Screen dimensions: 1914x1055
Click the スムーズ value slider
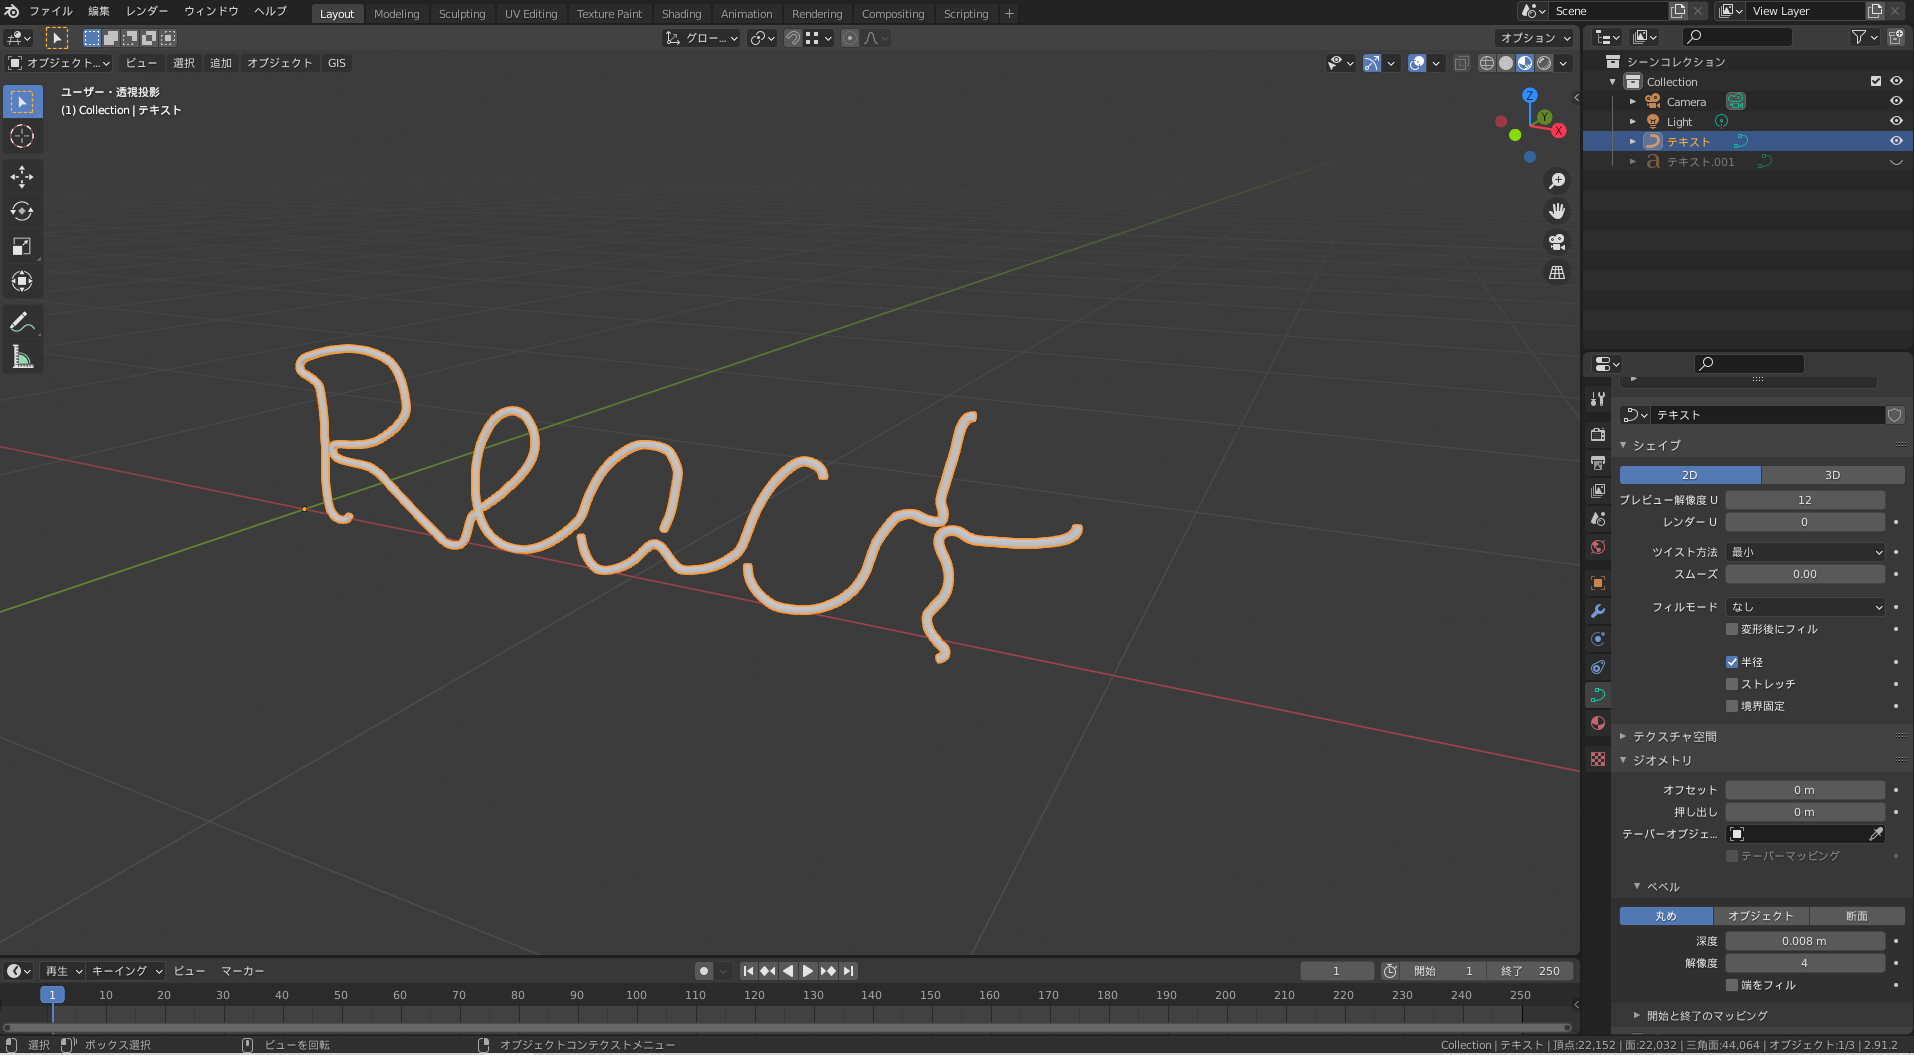pos(1805,574)
